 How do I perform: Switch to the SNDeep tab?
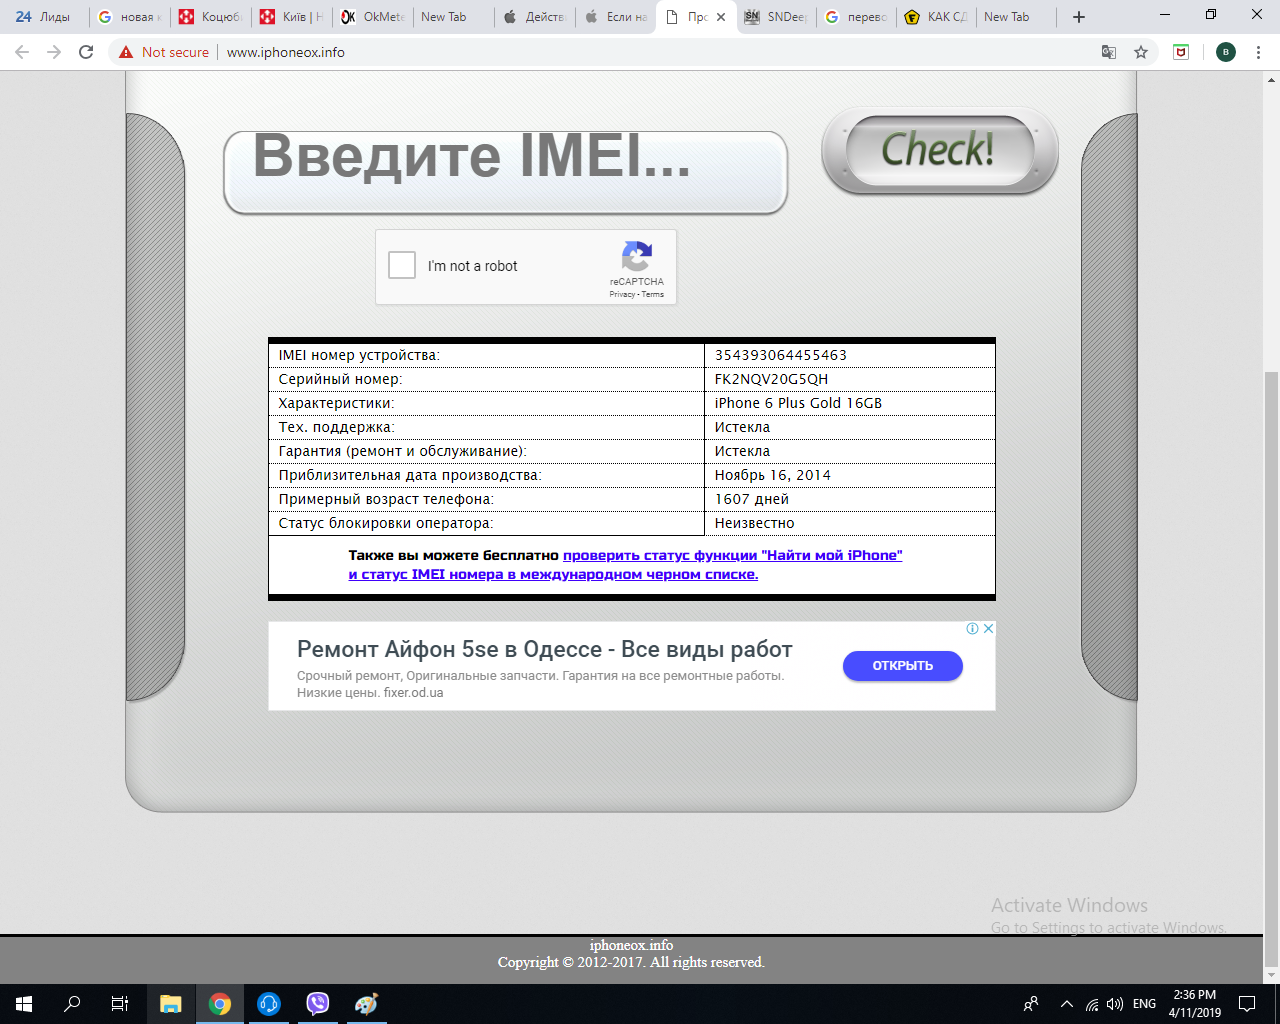(x=776, y=17)
